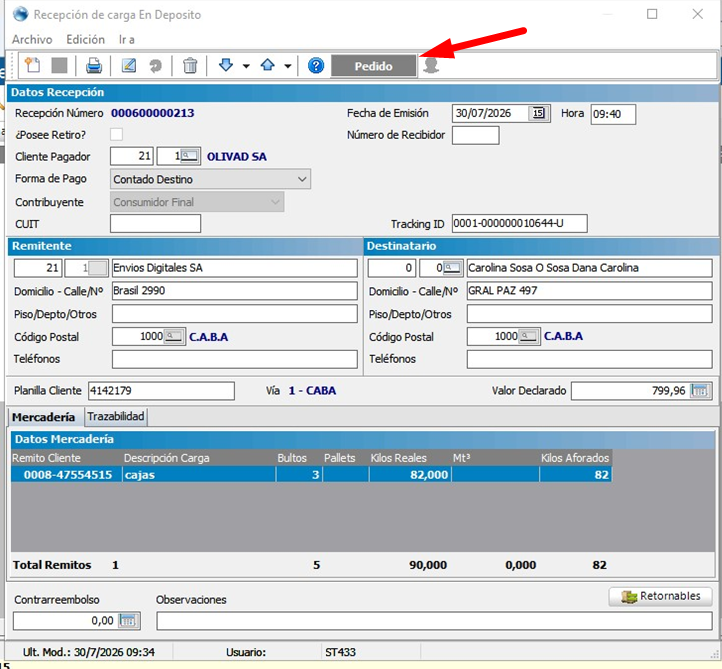This screenshot has width=722, height=669.
Task: Click reception number 000600000213
Action: click(153, 113)
